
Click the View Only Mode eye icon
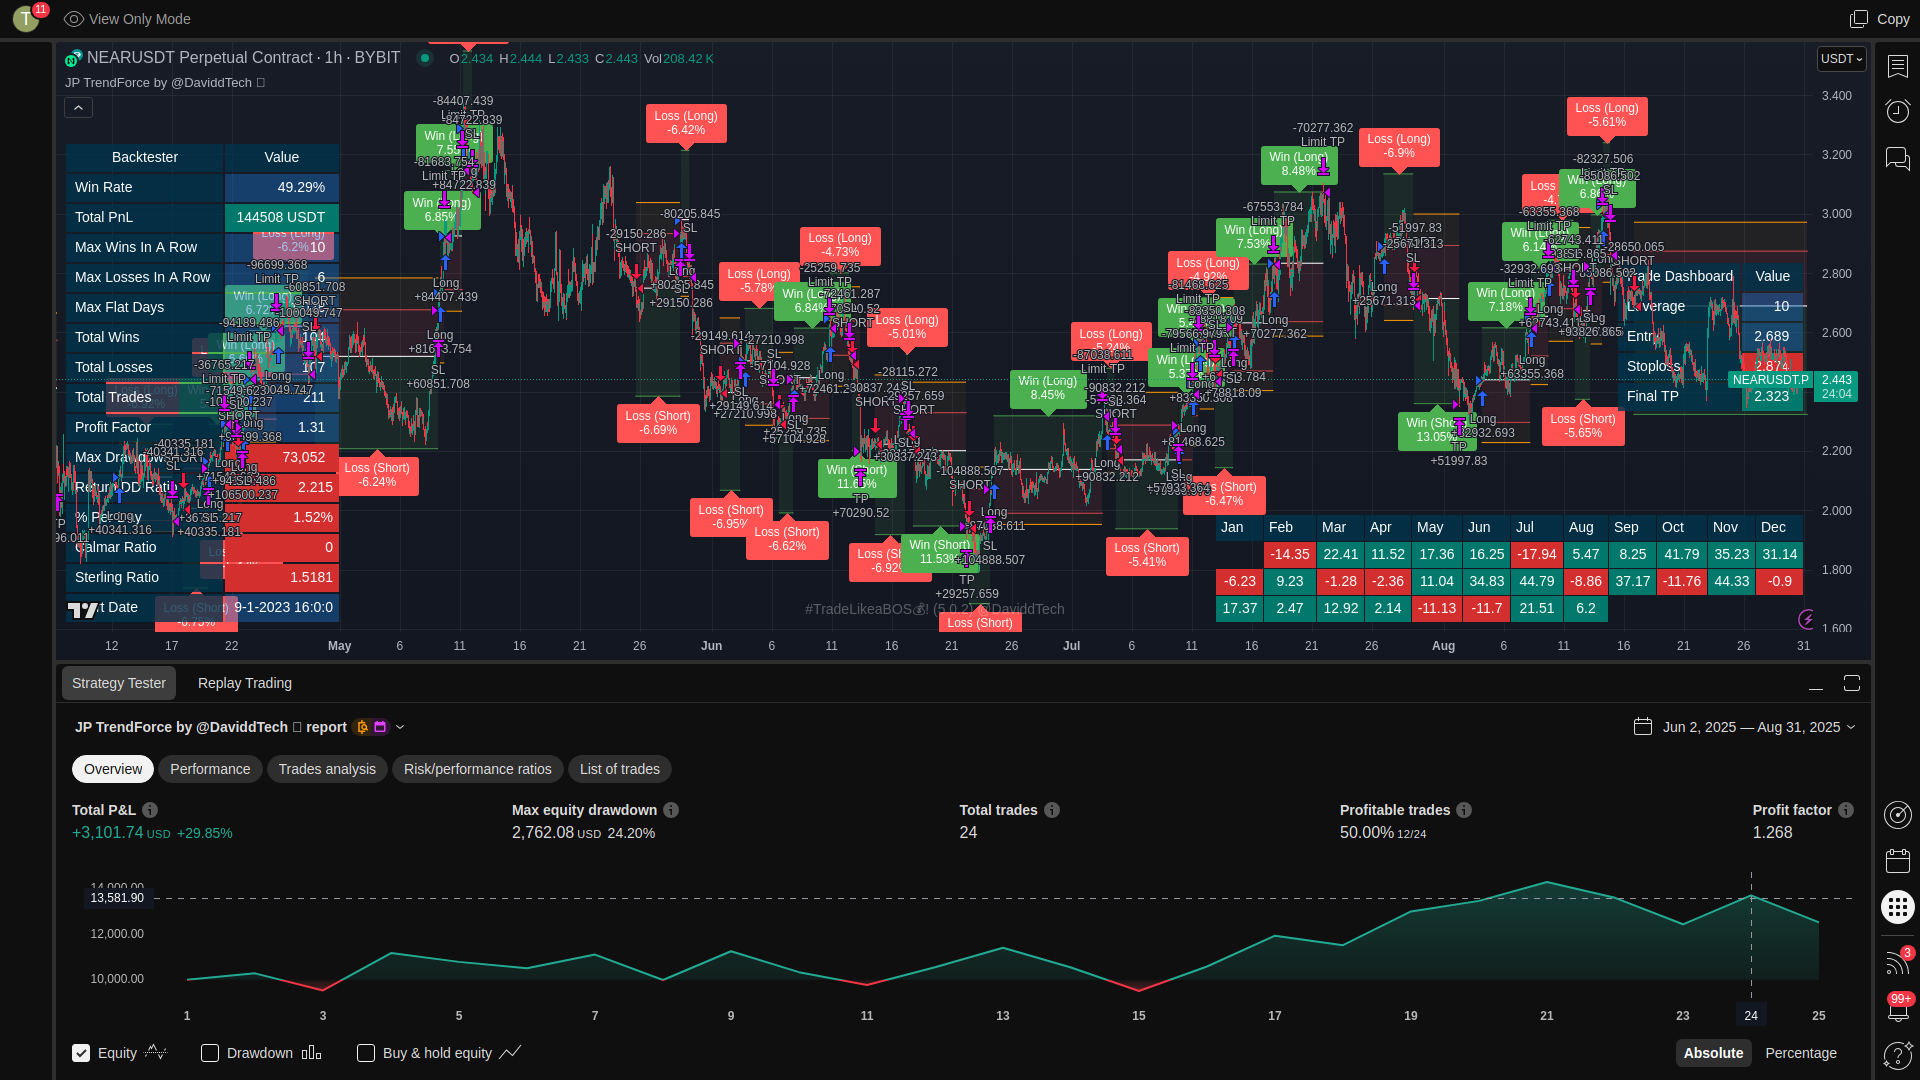73,19
